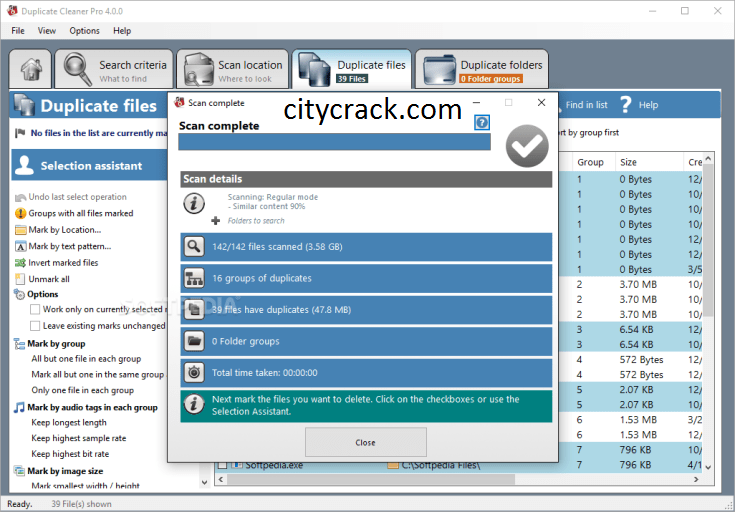Select All but one file in each group
Viewport: 735px width, 512px height.
tap(86, 359)
